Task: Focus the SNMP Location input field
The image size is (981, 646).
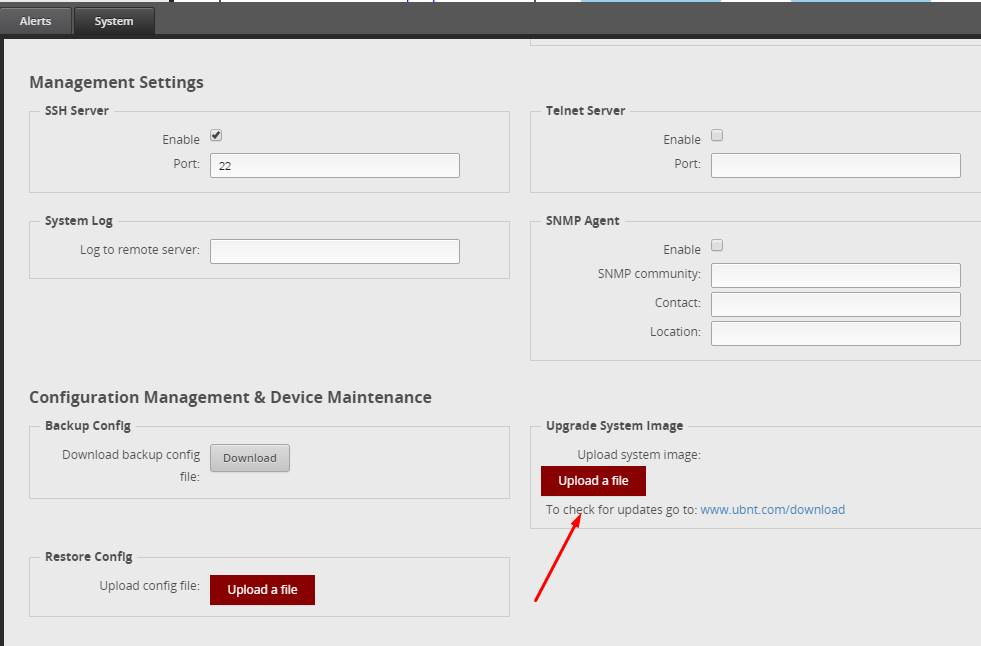Action: (835, 333)
